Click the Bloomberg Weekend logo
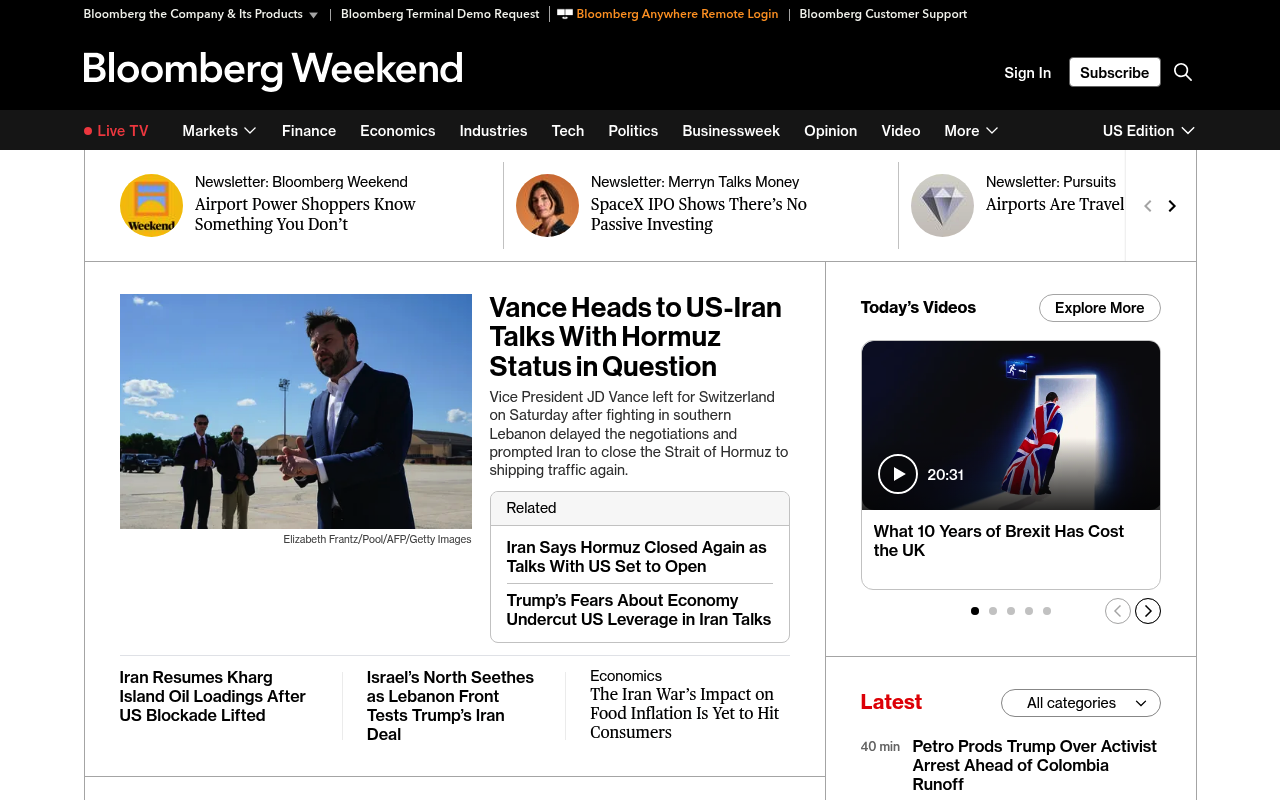 point(273,71)
